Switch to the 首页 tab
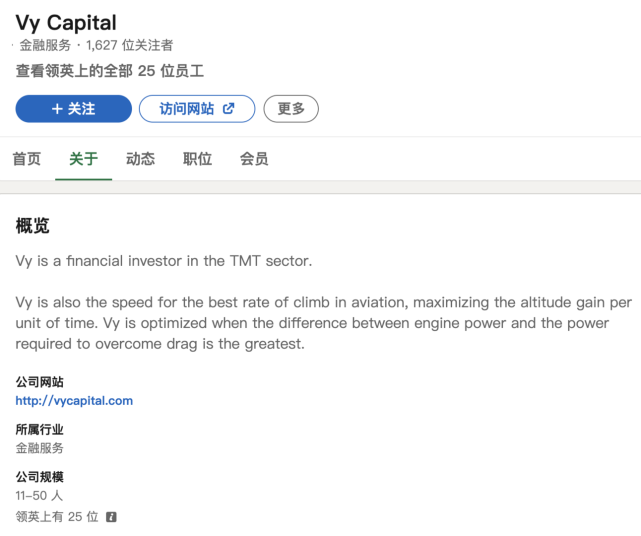This screenshot has width=641, height=536. (27, 159)
